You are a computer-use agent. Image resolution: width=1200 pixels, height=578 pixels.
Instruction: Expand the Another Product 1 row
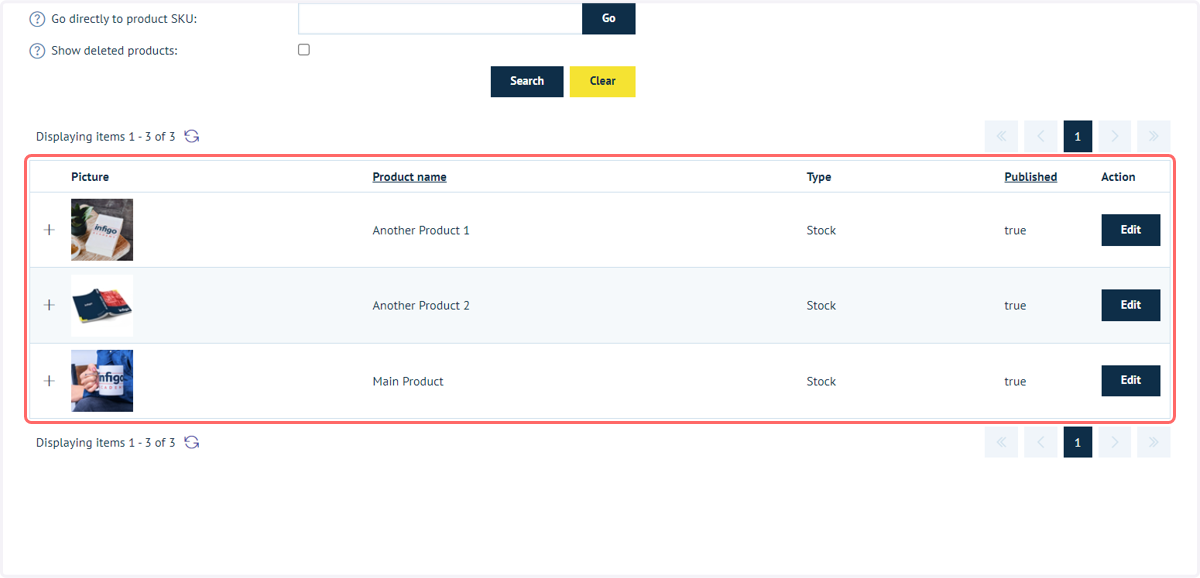pos(49,230)
